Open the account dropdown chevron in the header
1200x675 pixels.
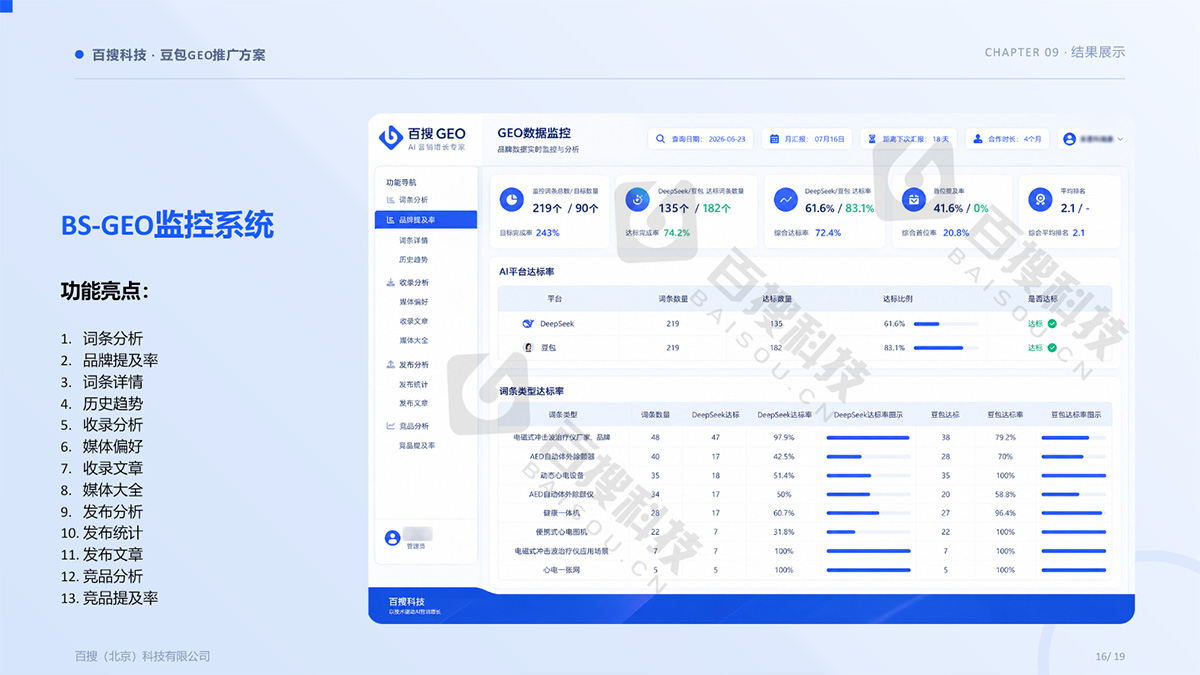pyautogui.click(x=1121, y=139)
